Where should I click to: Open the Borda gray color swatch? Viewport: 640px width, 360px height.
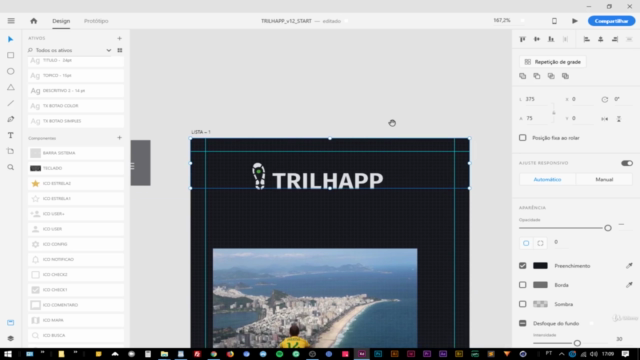pyautogui.click(x=540, y=285)
